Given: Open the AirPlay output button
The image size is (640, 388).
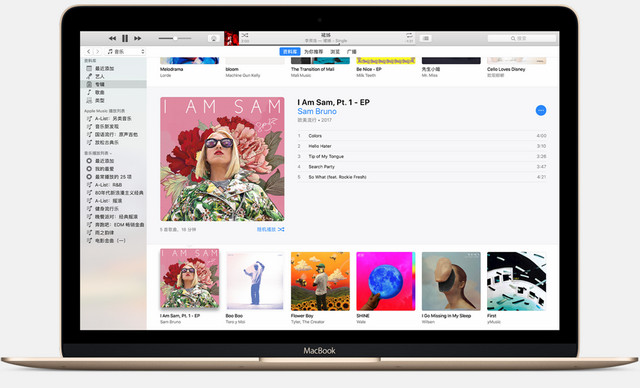Looking at the screenshot, I should click(213, 38).
